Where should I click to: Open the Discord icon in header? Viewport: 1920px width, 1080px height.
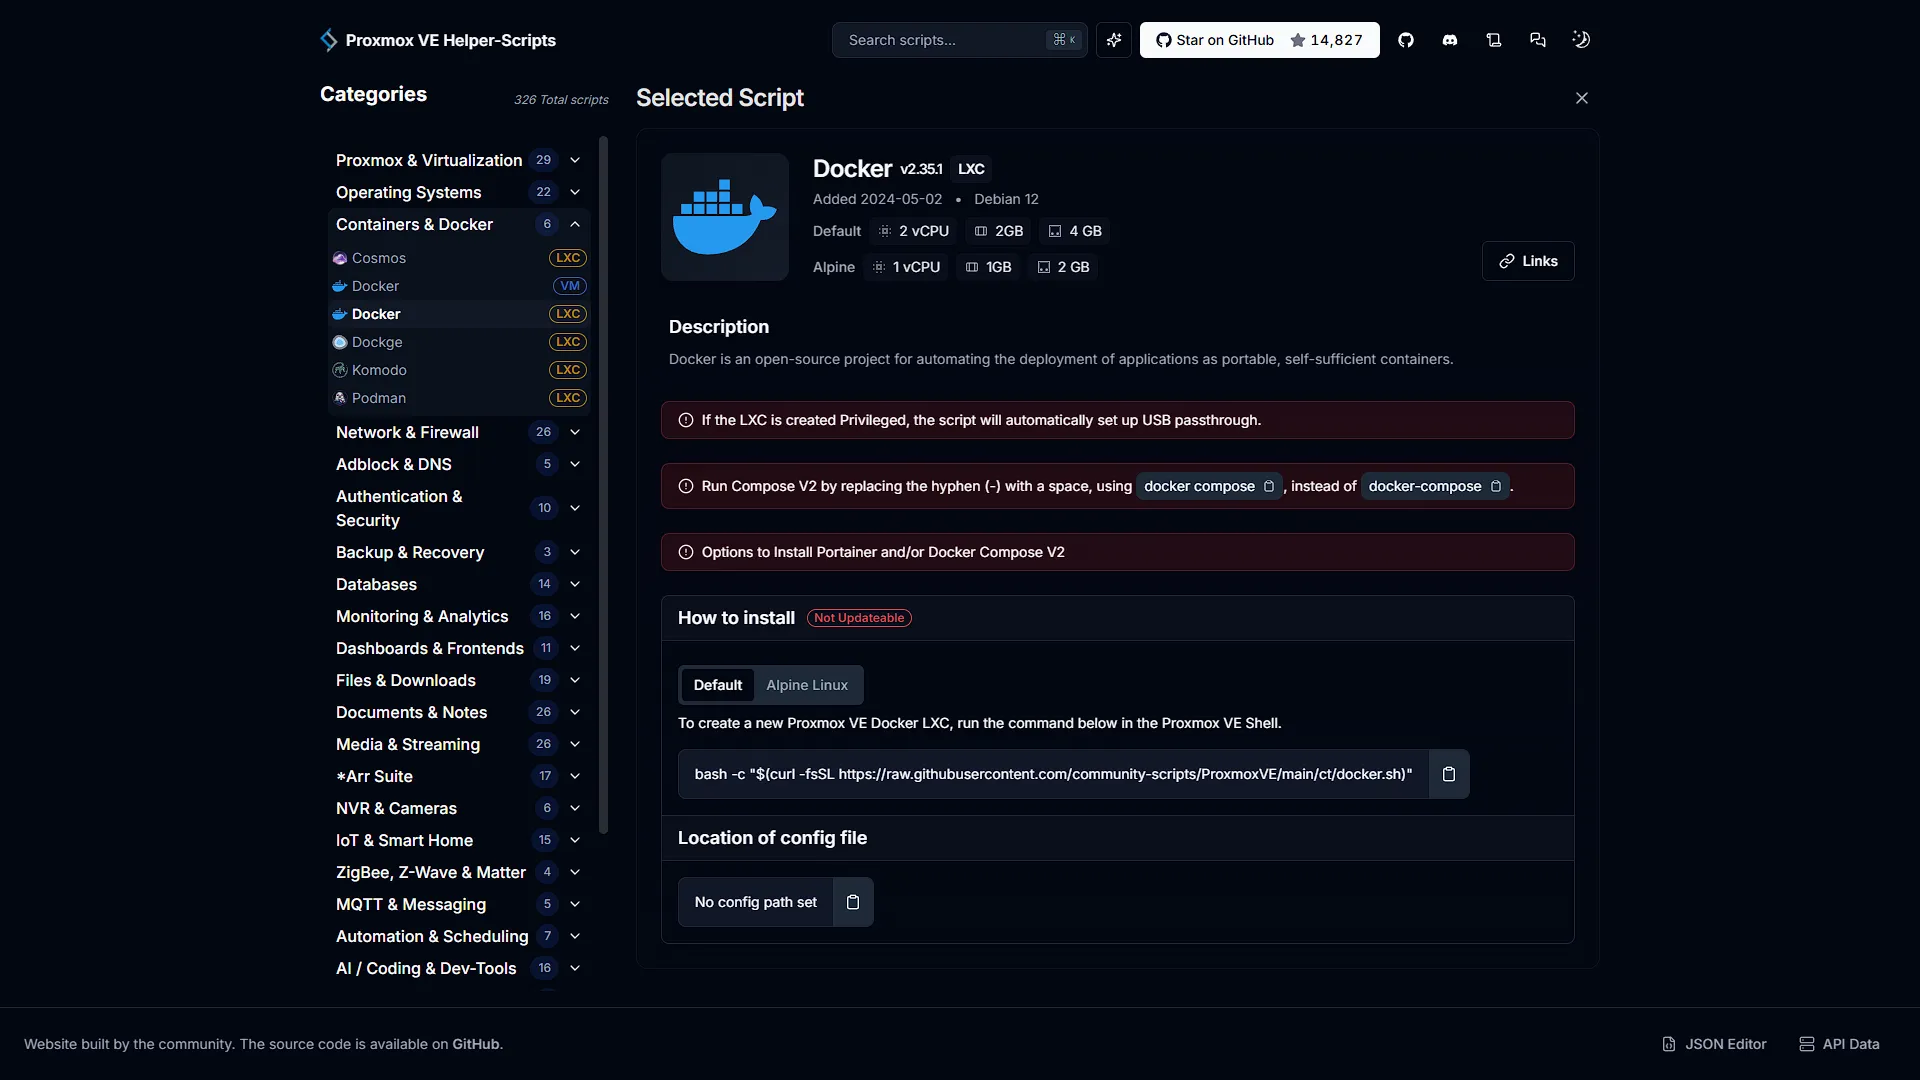click(1450, 40)
